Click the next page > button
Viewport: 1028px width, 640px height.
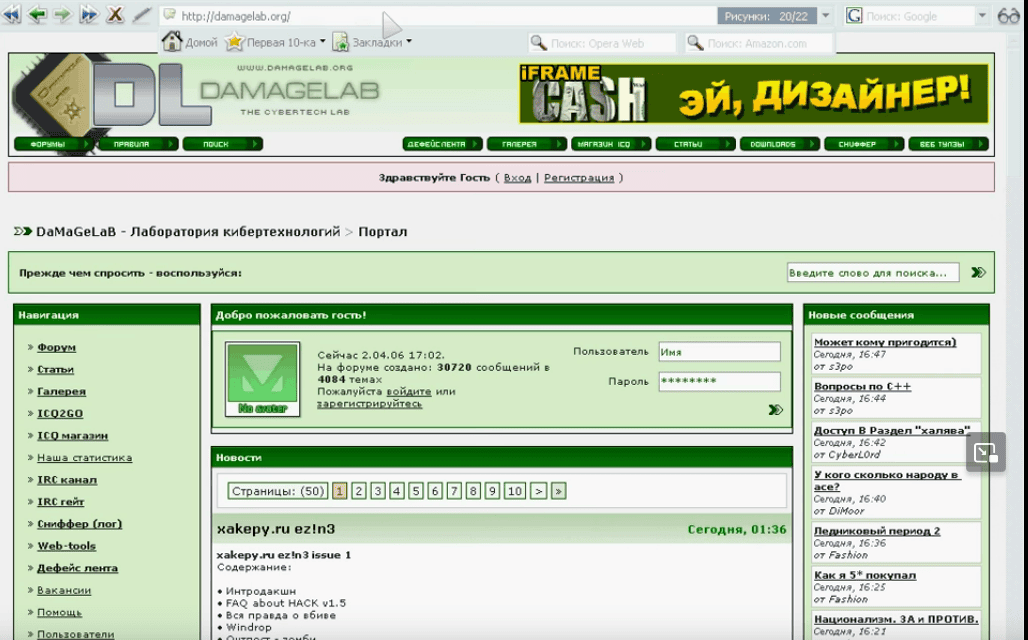pyautogui.click(x=538, y=491)
